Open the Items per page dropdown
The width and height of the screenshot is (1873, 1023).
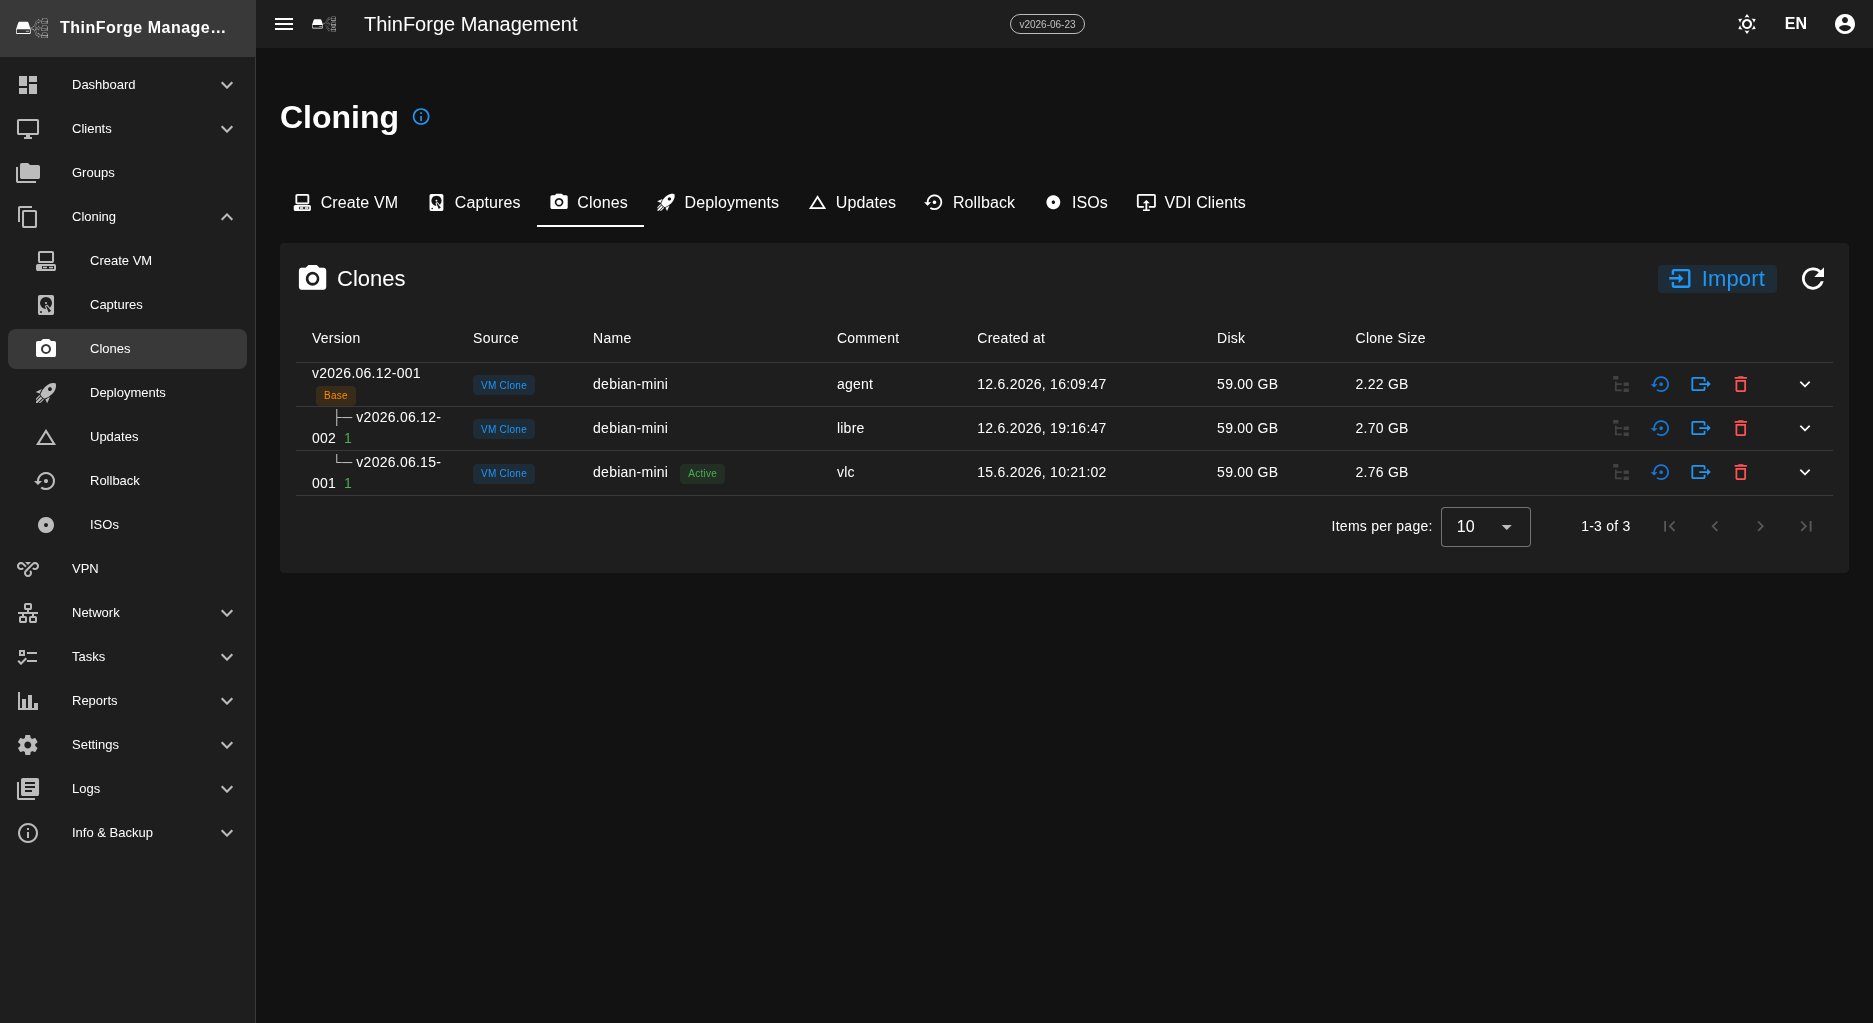pos(1485,527)
